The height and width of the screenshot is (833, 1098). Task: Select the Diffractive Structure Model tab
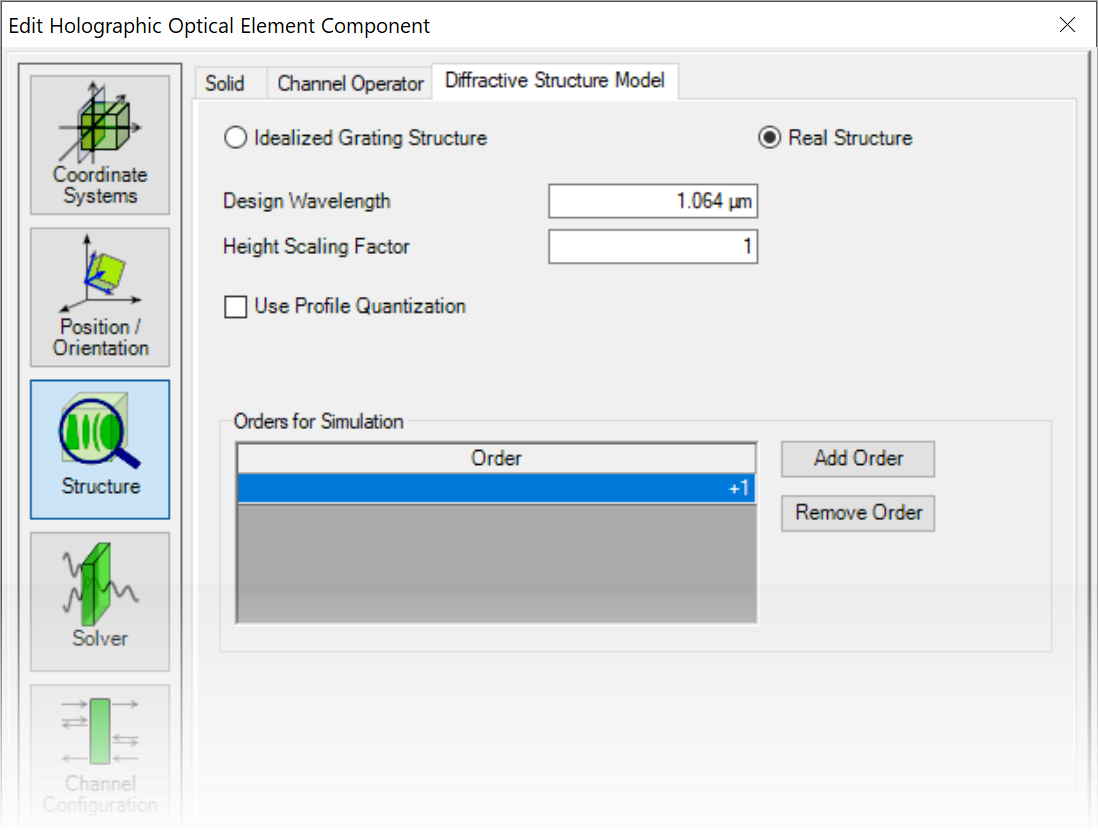(x=555, y=80)
